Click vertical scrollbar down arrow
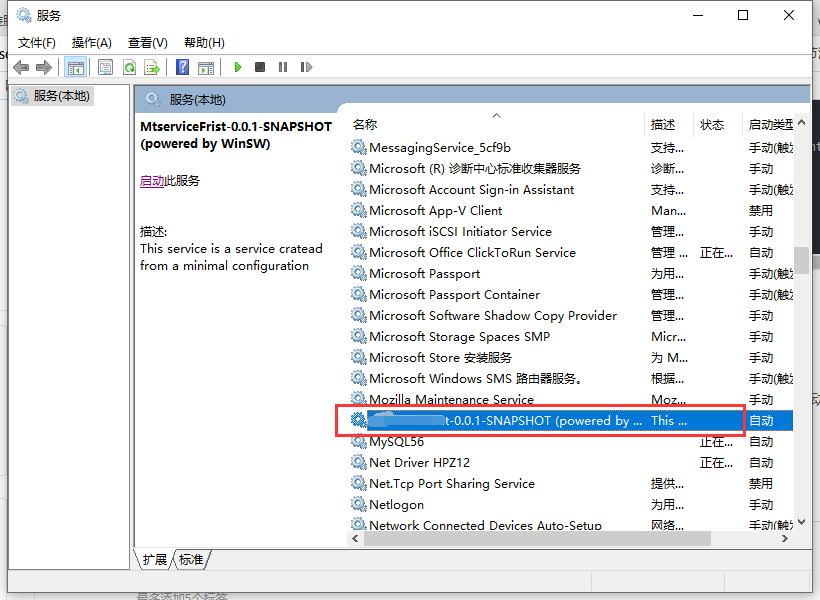 coord(801,522)
